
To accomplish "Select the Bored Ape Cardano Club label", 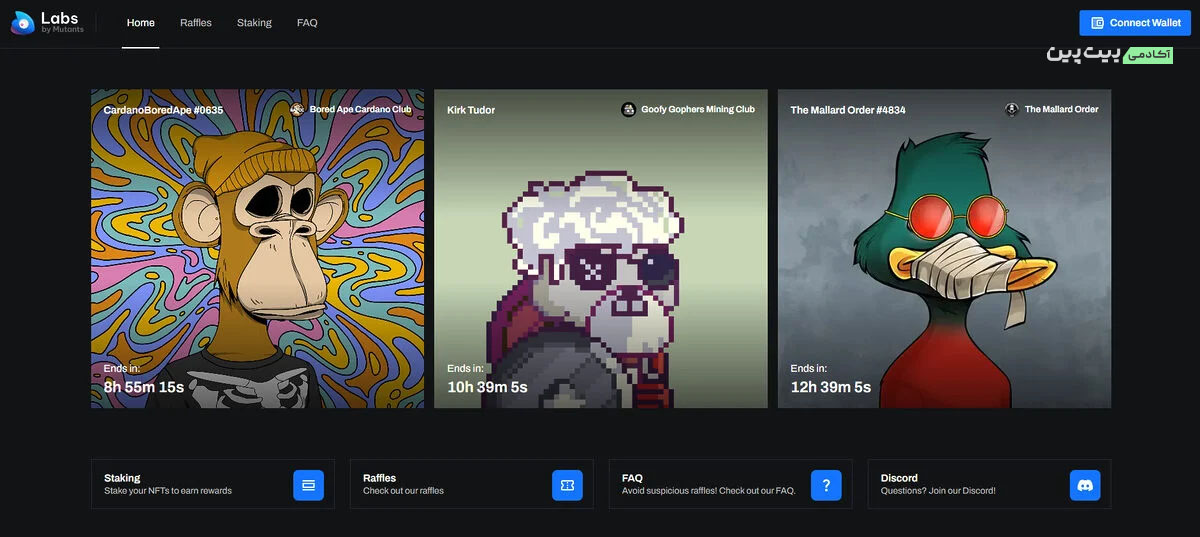I will [x=360, y=109].
